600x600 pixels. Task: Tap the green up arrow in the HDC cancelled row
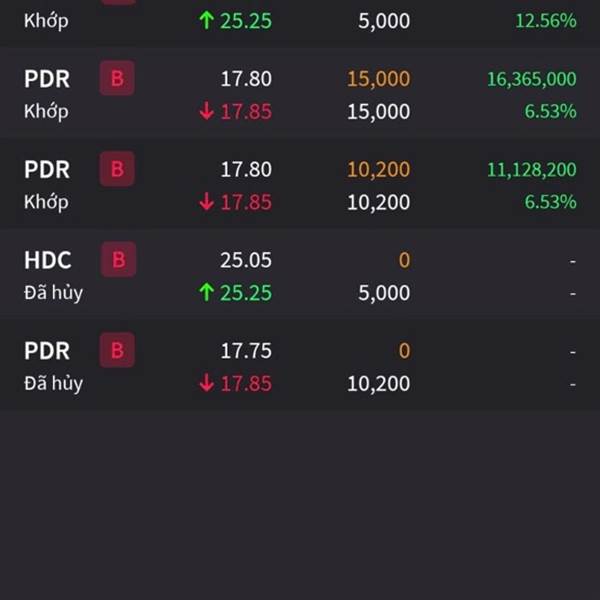[x=206, y=292]
